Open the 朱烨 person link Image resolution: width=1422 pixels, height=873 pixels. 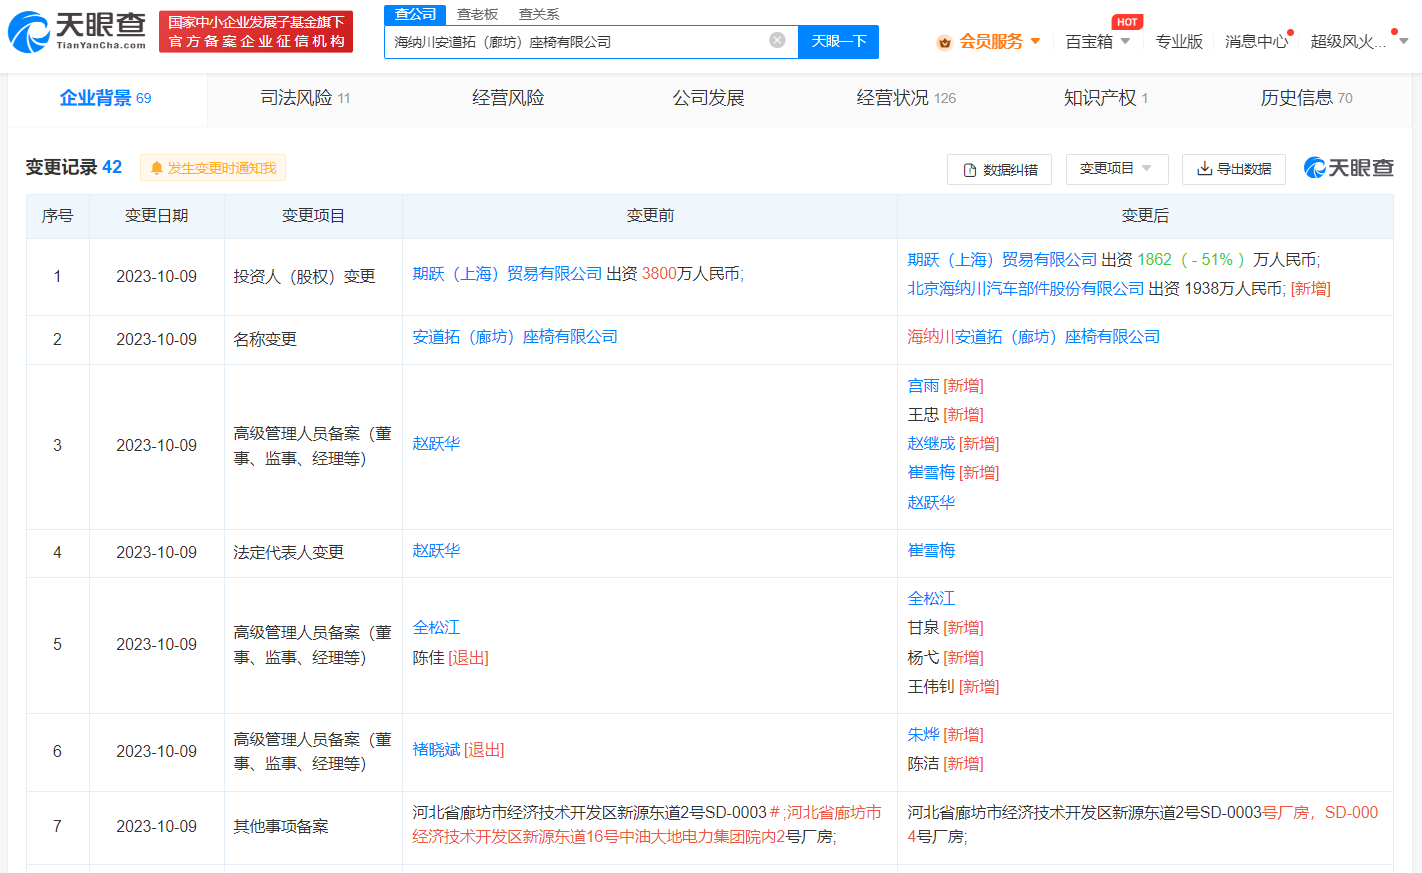point(923,735)
